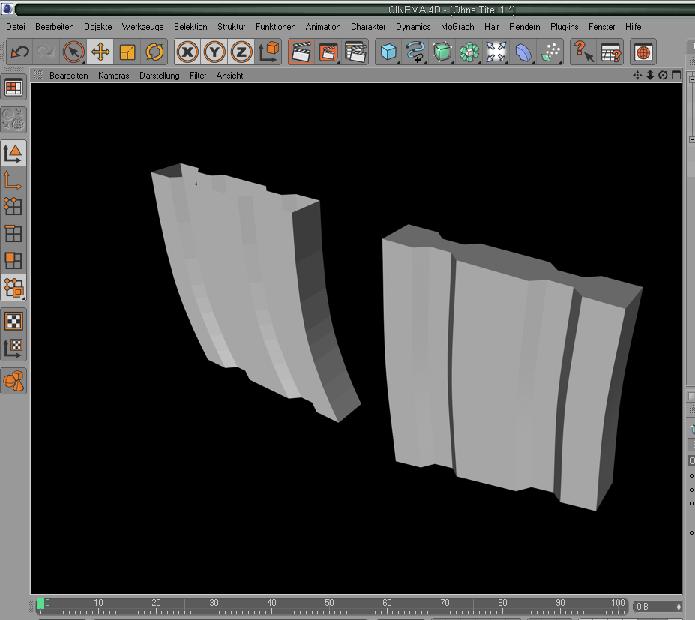This screenshot has width=695, height=620.
Task: Open the Cube primitive objects dropdown
Action: click(389, 52)
